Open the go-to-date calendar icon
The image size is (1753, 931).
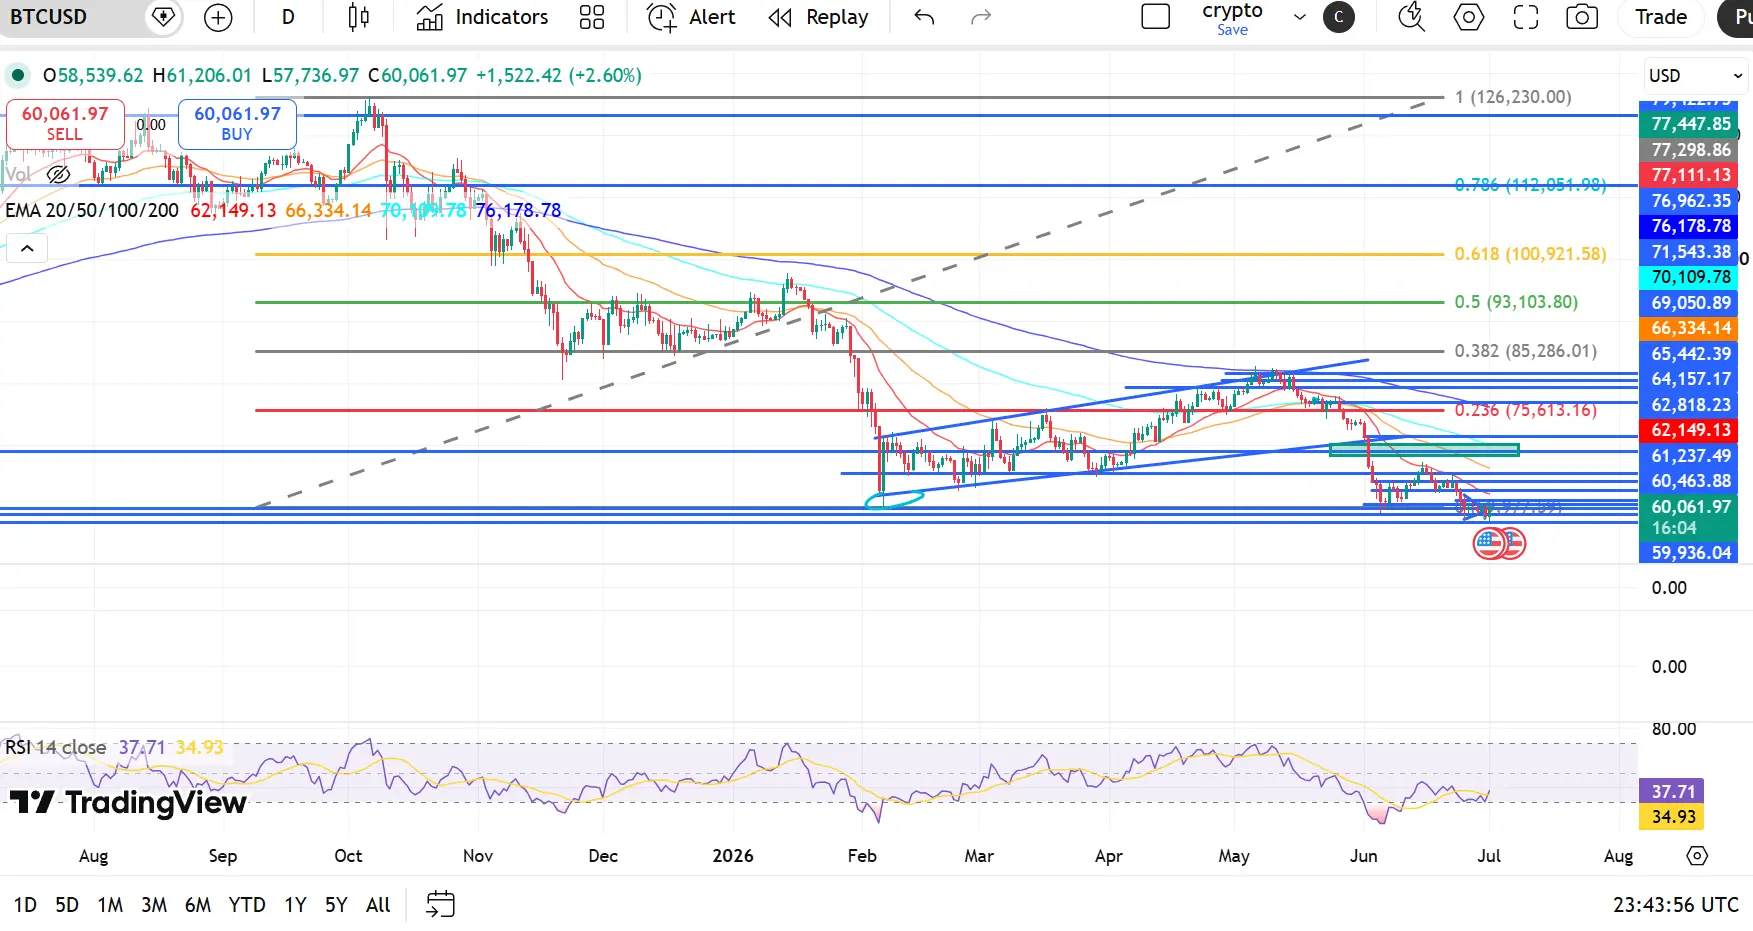440,904
